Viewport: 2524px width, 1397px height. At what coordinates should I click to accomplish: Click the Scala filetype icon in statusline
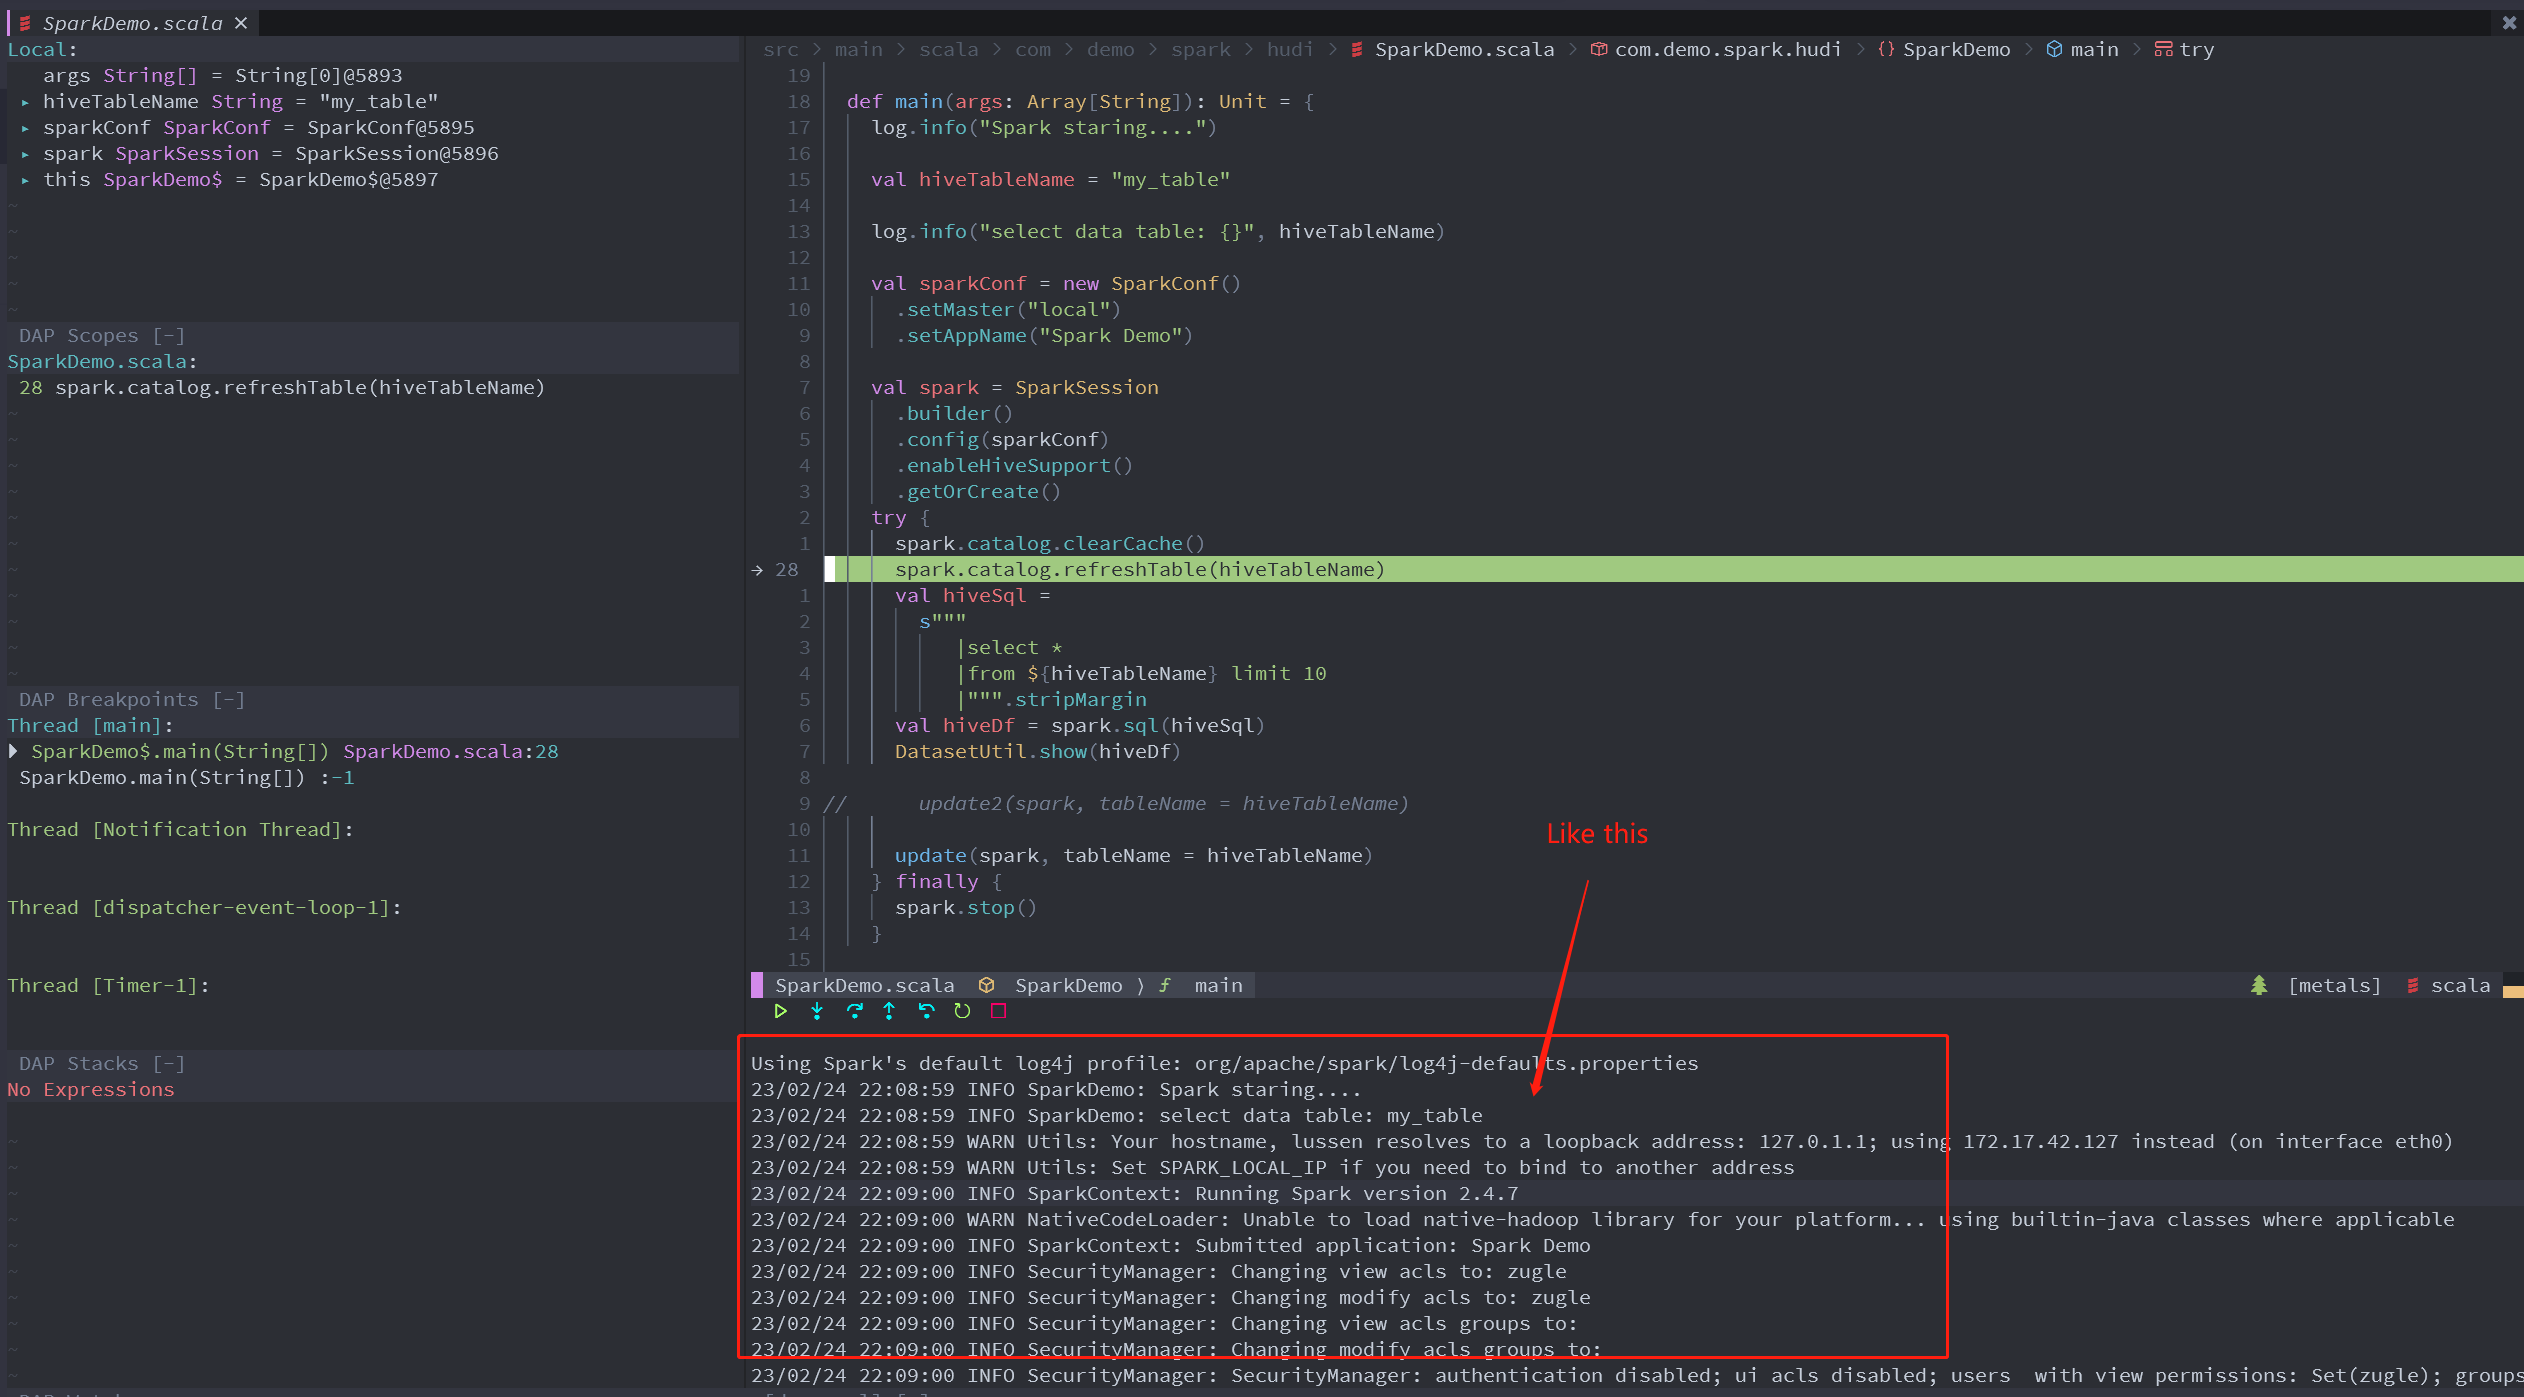(2413, 985)
